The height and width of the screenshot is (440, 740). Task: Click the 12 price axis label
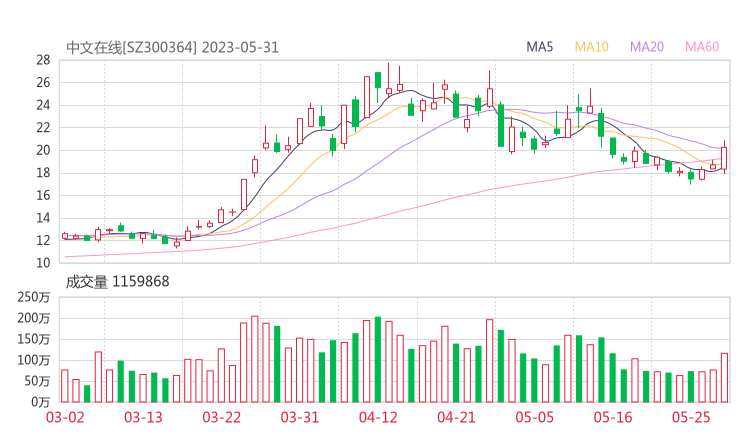tap(43, 240)
